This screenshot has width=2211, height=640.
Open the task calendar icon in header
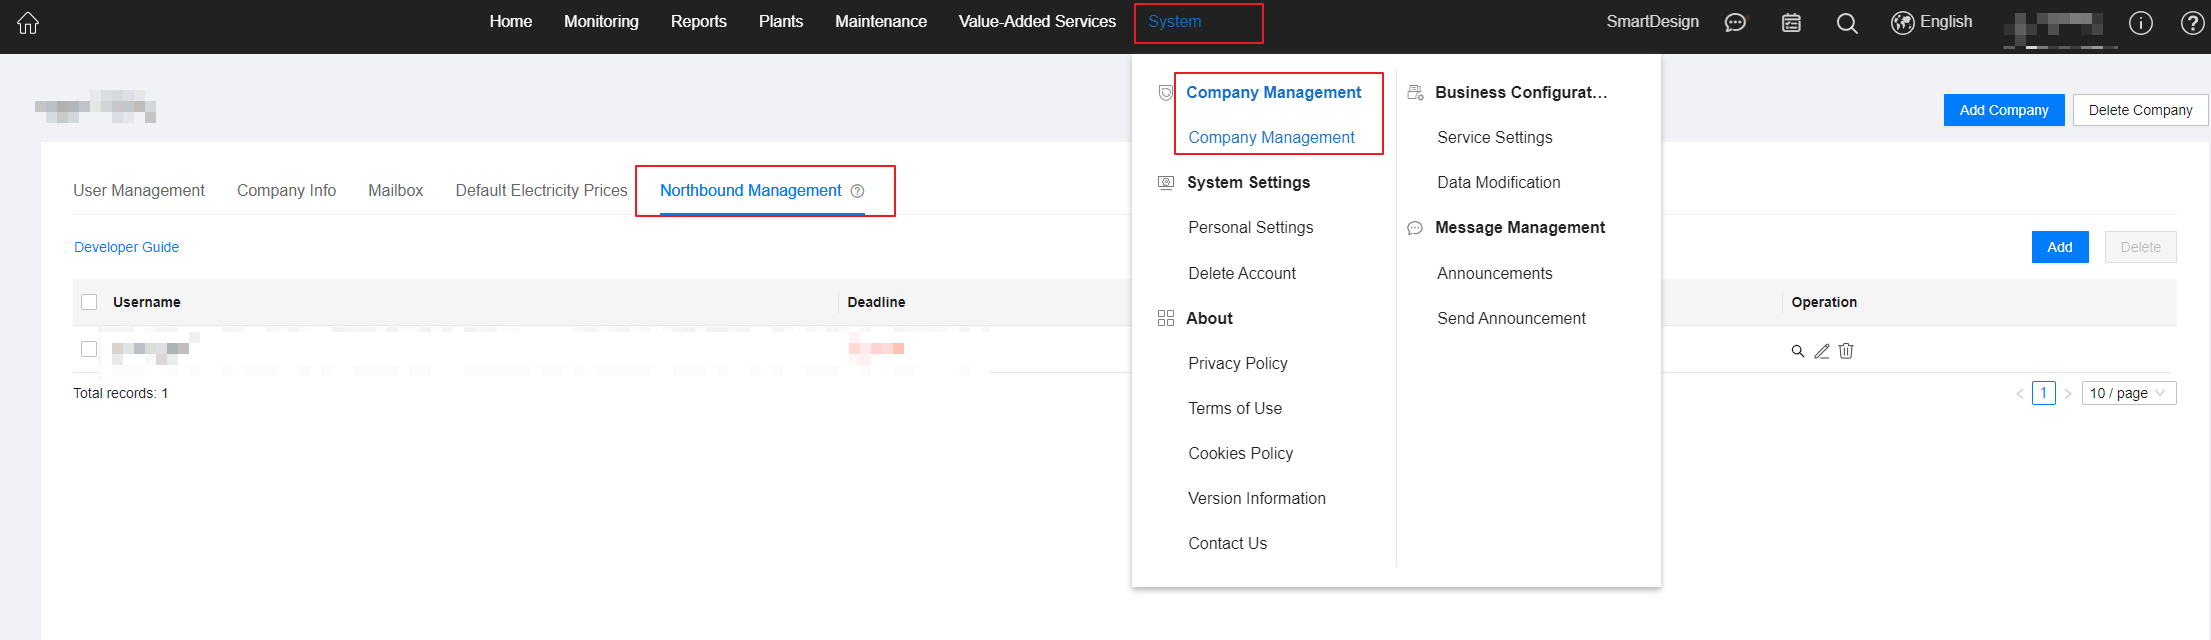1791,23
